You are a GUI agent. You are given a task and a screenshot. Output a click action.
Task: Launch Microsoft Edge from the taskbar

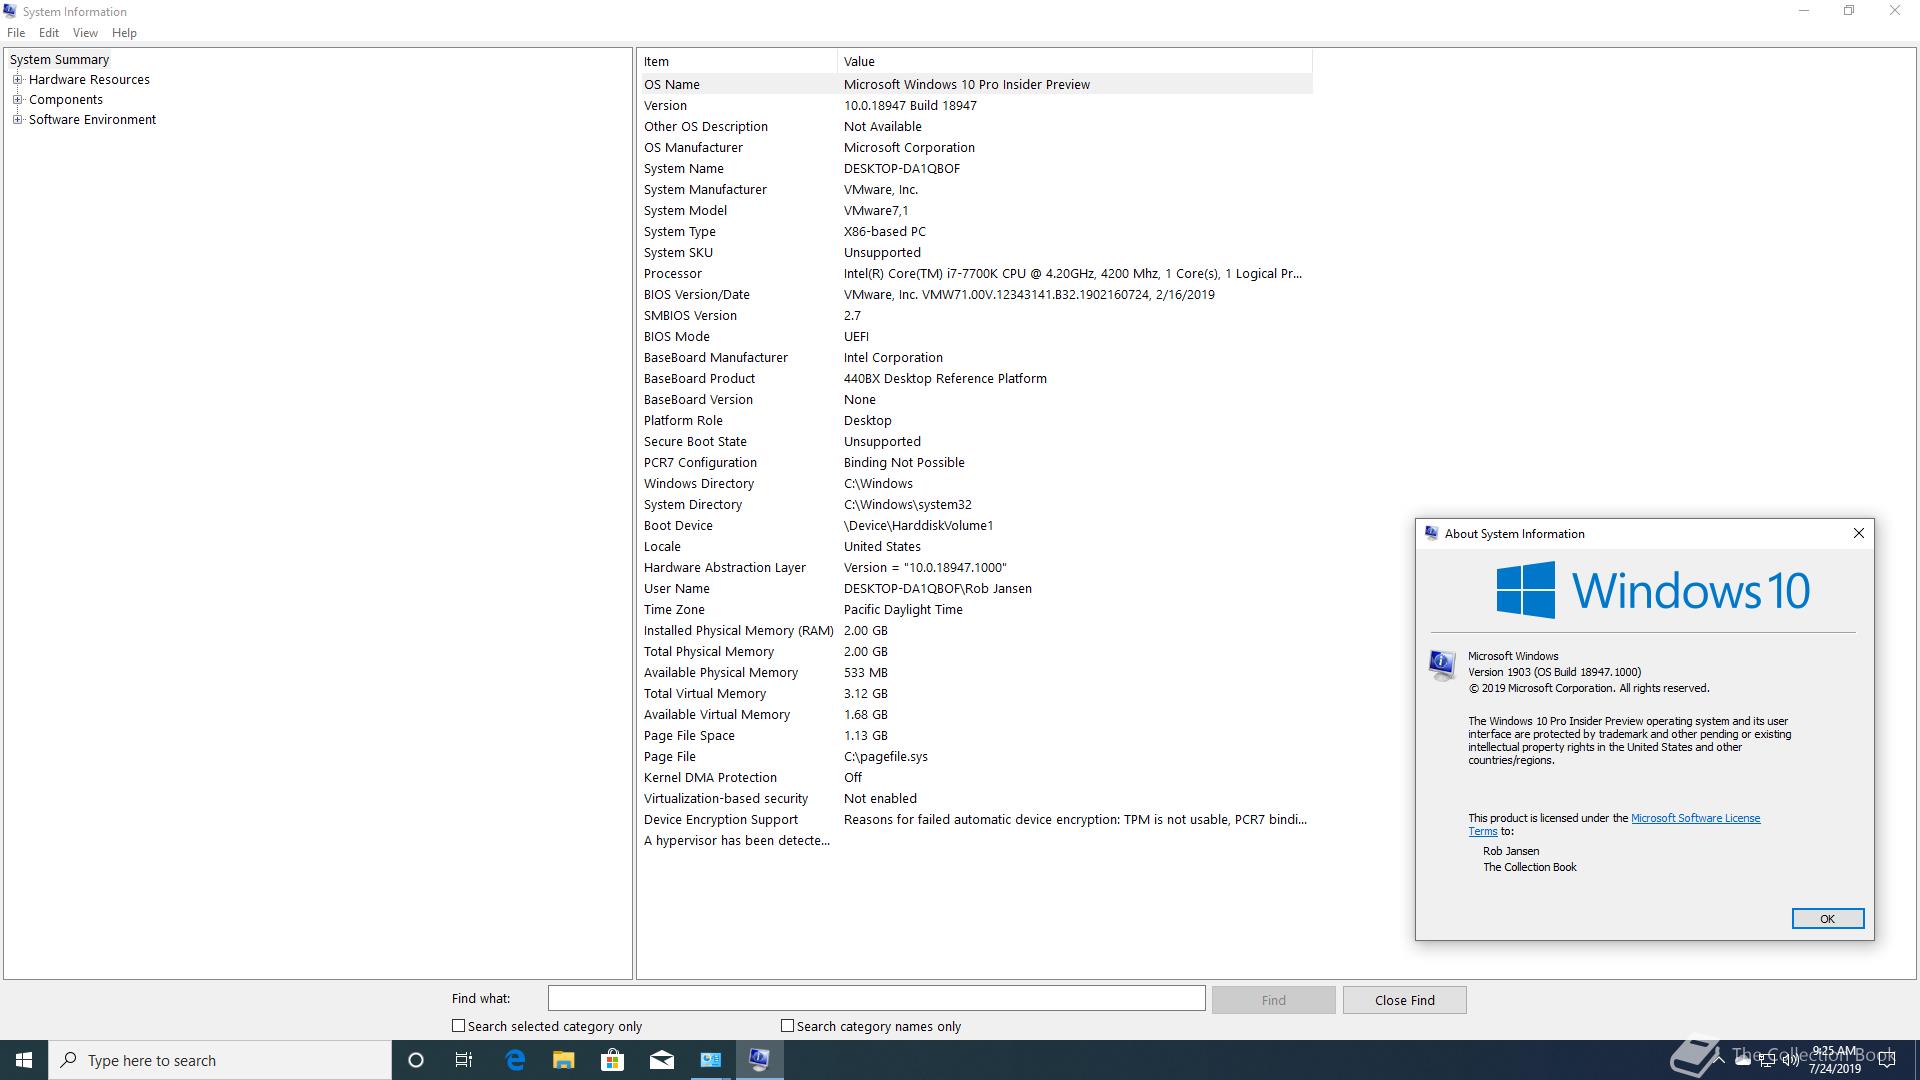click(x=515, y=1060)
